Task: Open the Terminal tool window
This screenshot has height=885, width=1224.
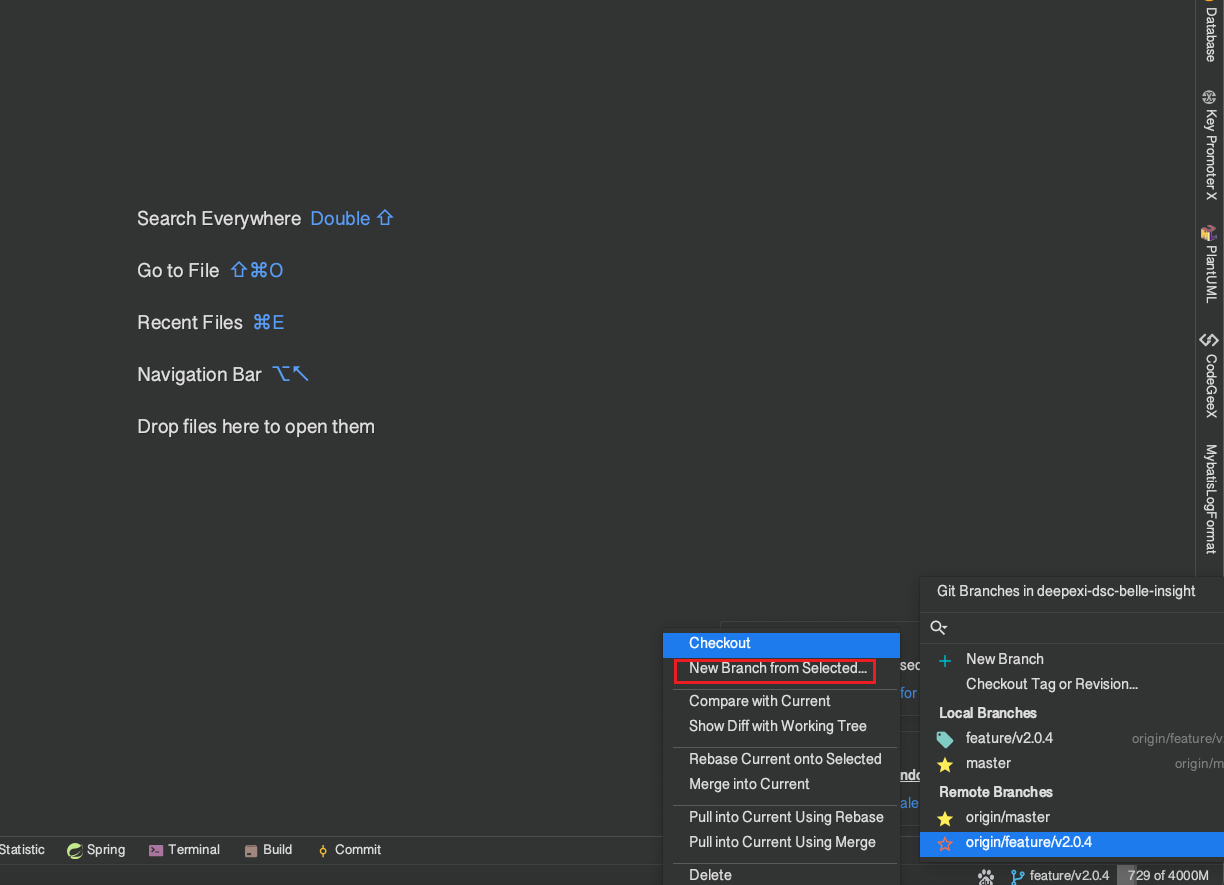Action: tap(184, 850)
